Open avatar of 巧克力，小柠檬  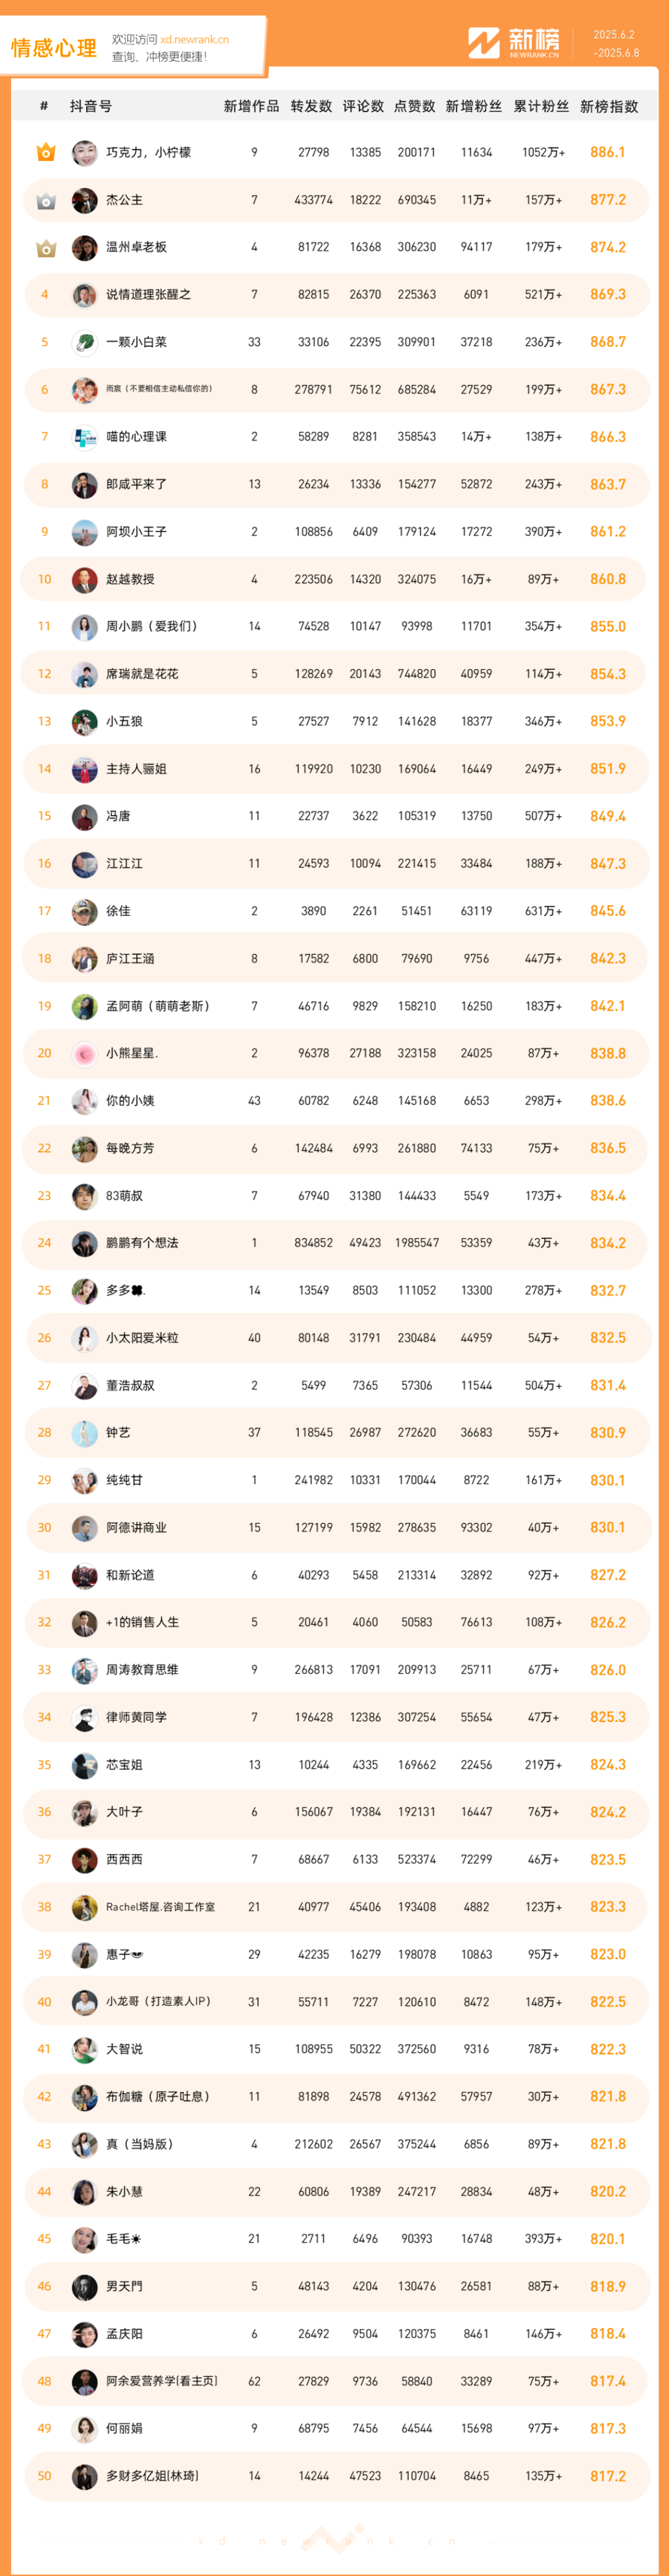click(x=84, y=152)
